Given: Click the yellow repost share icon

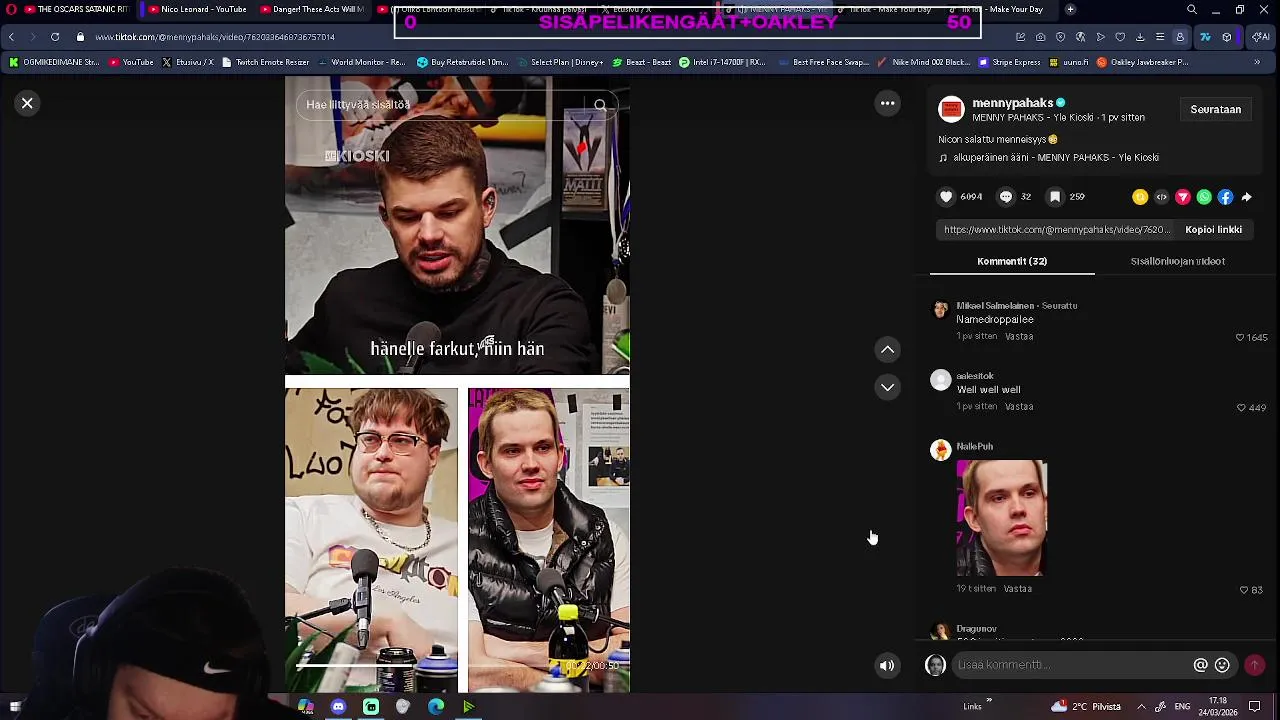Looking at the screenshot, I should pyautogui.click(x=1140, y=197).
